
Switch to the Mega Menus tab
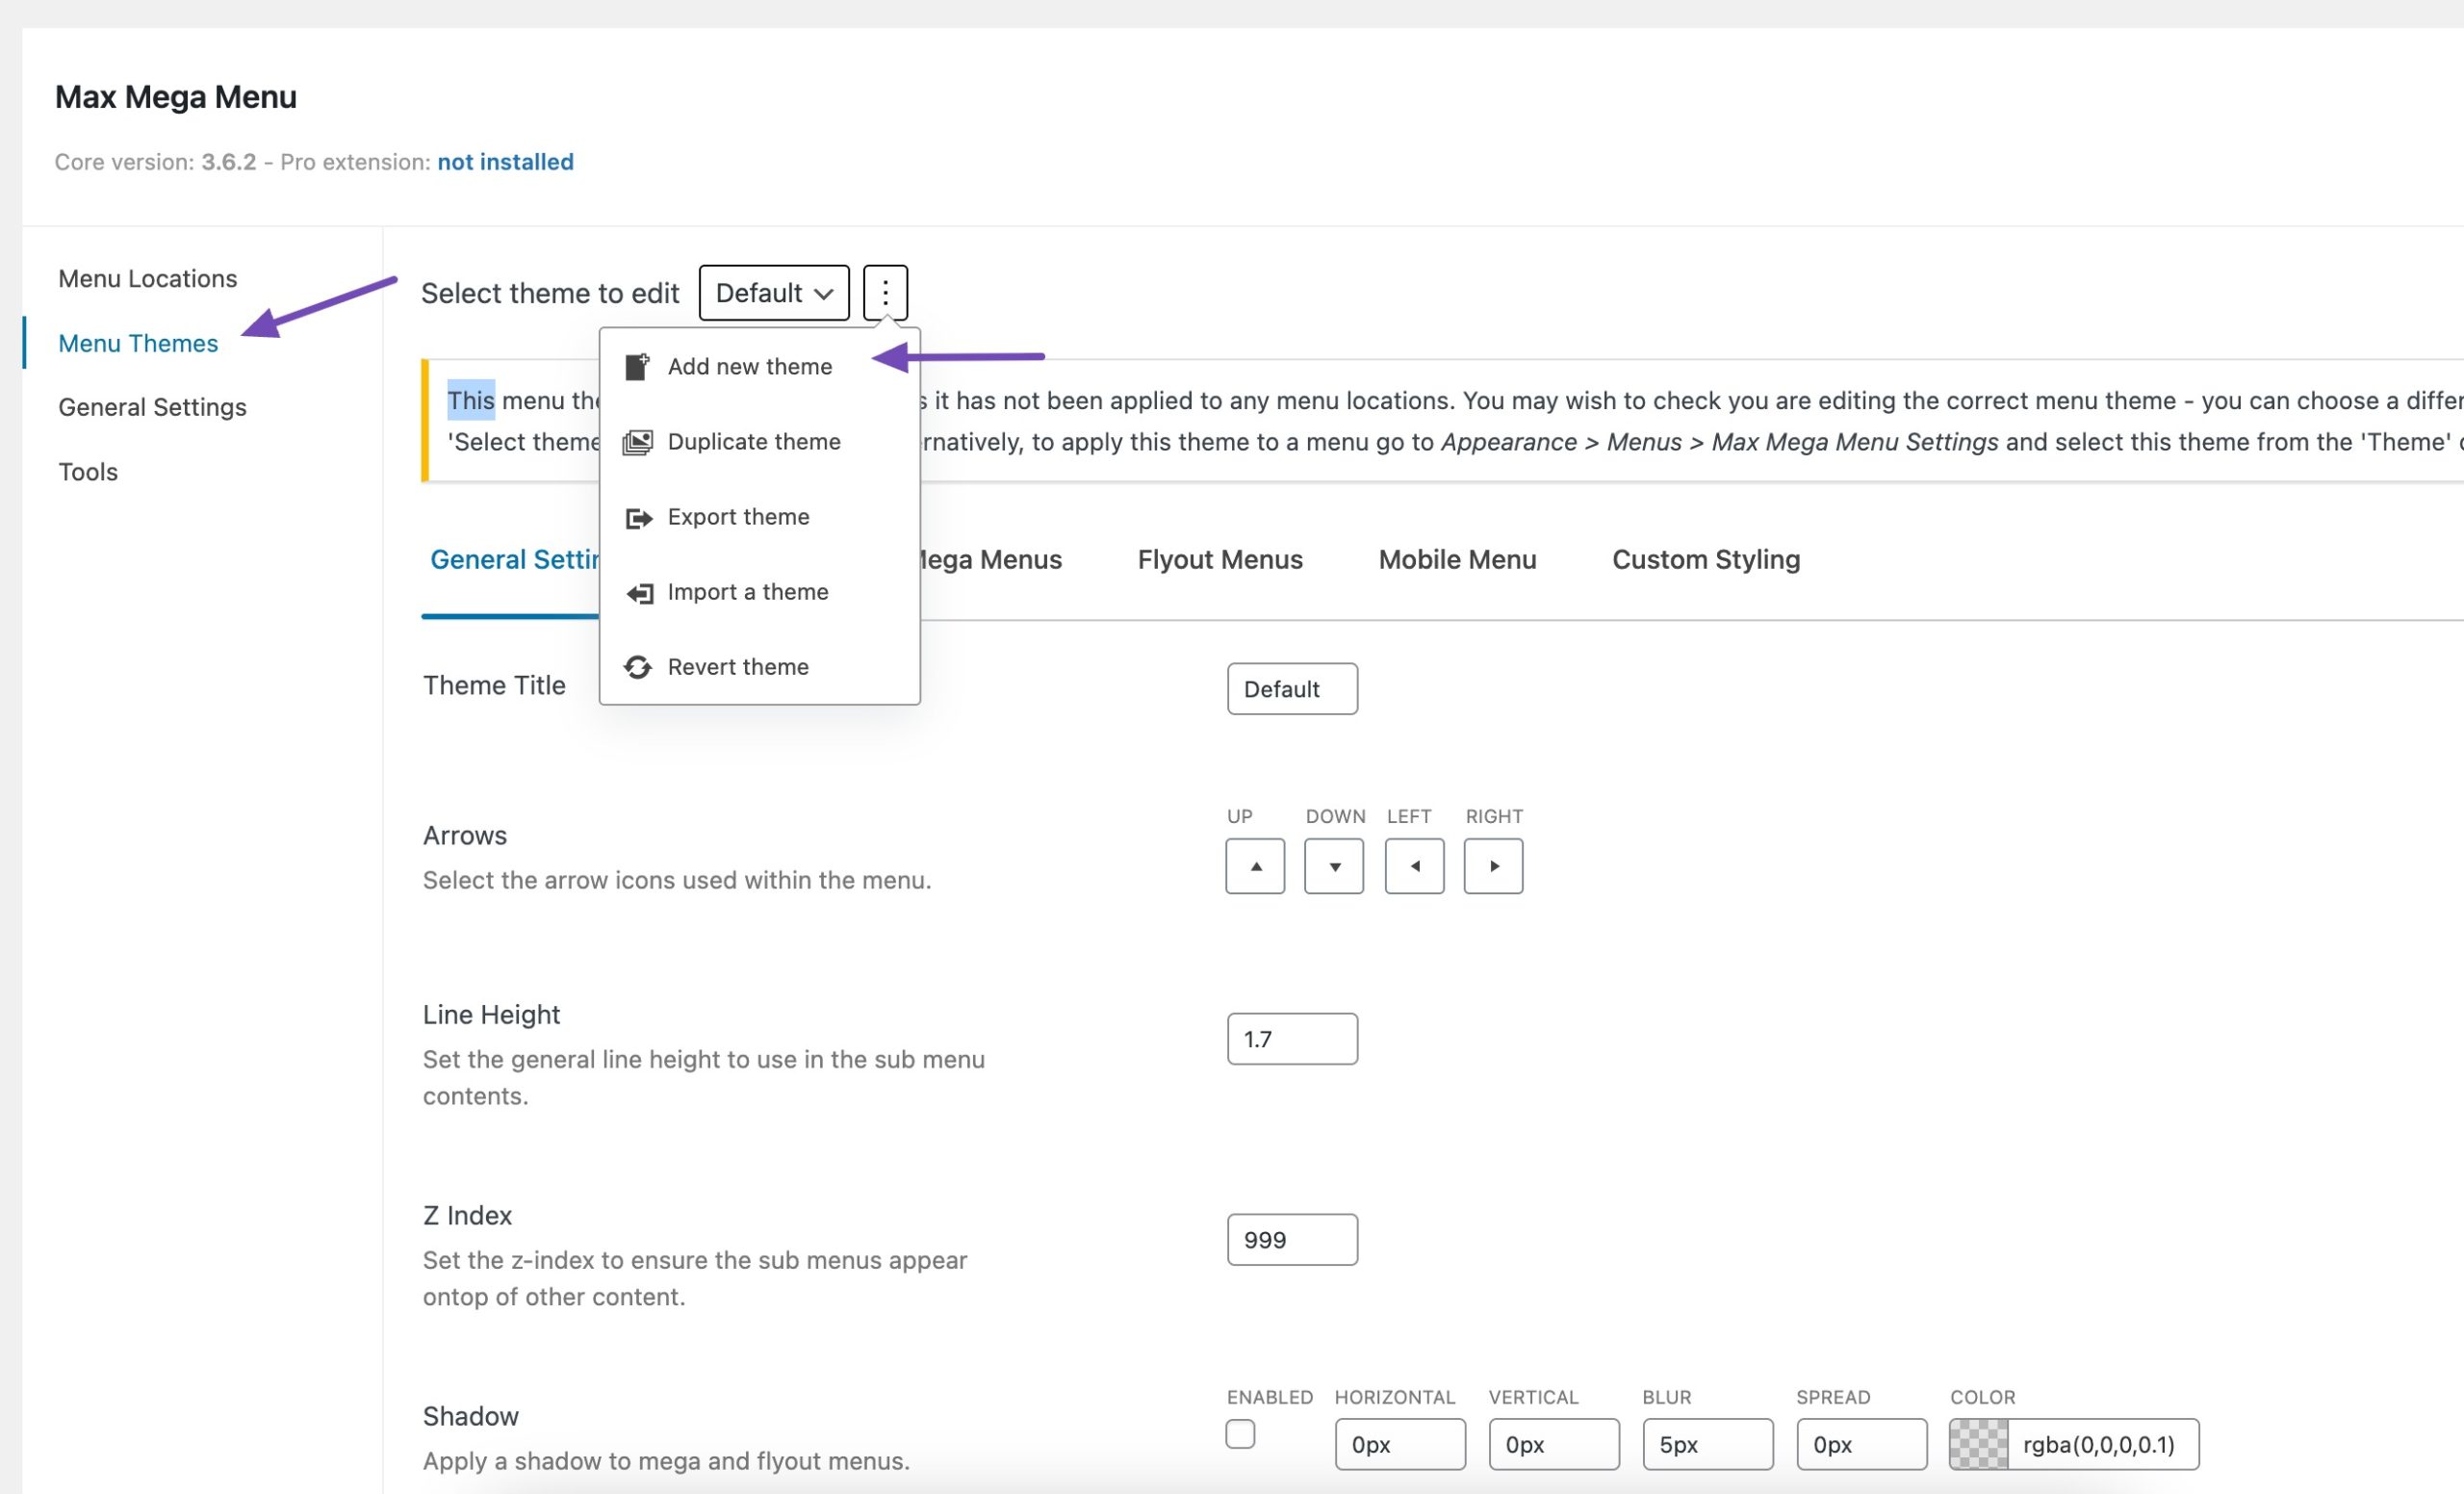(991, 560)
